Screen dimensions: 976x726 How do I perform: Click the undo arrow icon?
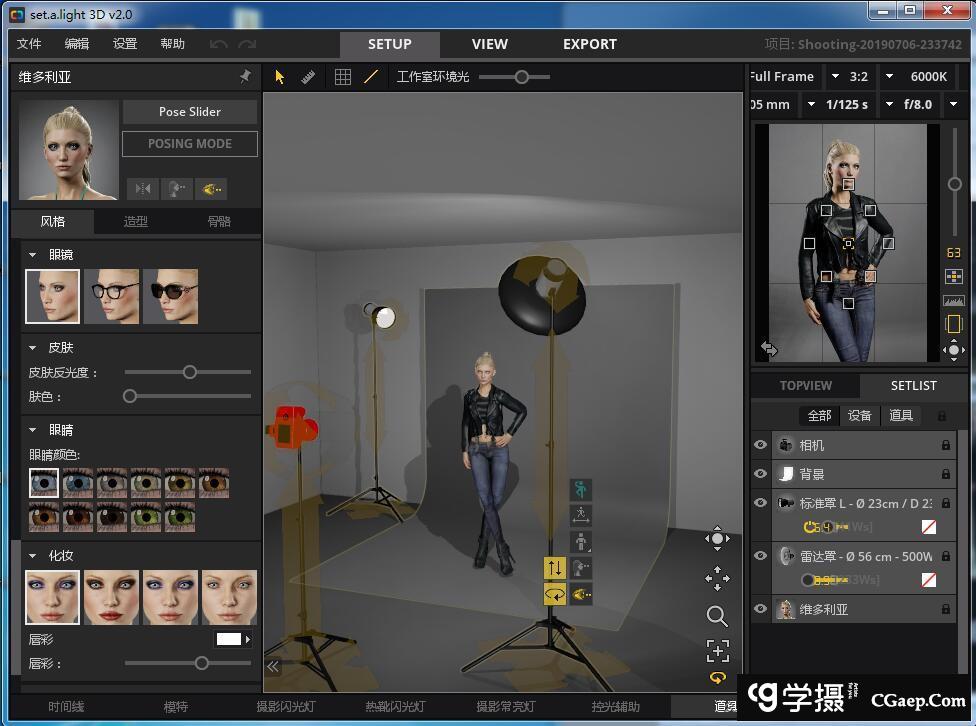[218, 44]
